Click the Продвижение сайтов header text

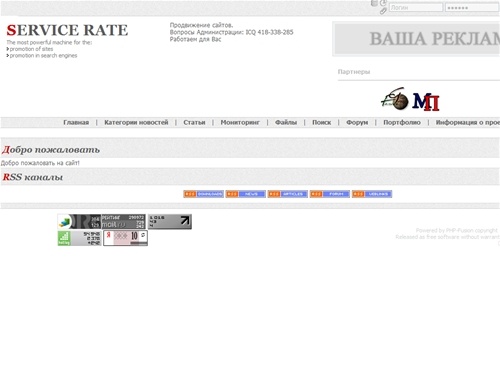click(201, 25)
